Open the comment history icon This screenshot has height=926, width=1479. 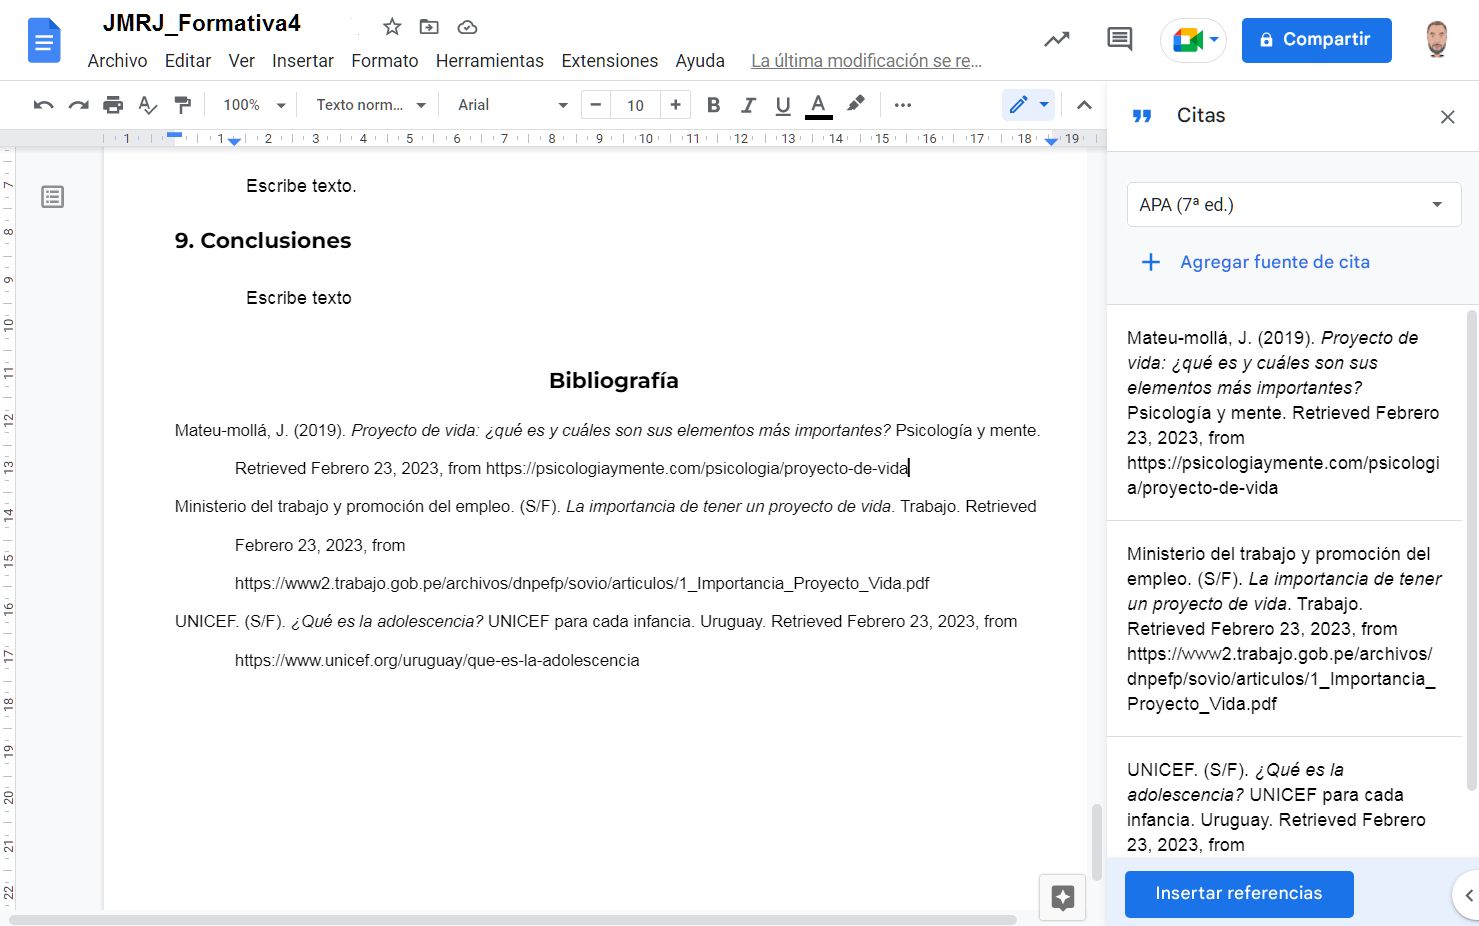click(1119, 40)
